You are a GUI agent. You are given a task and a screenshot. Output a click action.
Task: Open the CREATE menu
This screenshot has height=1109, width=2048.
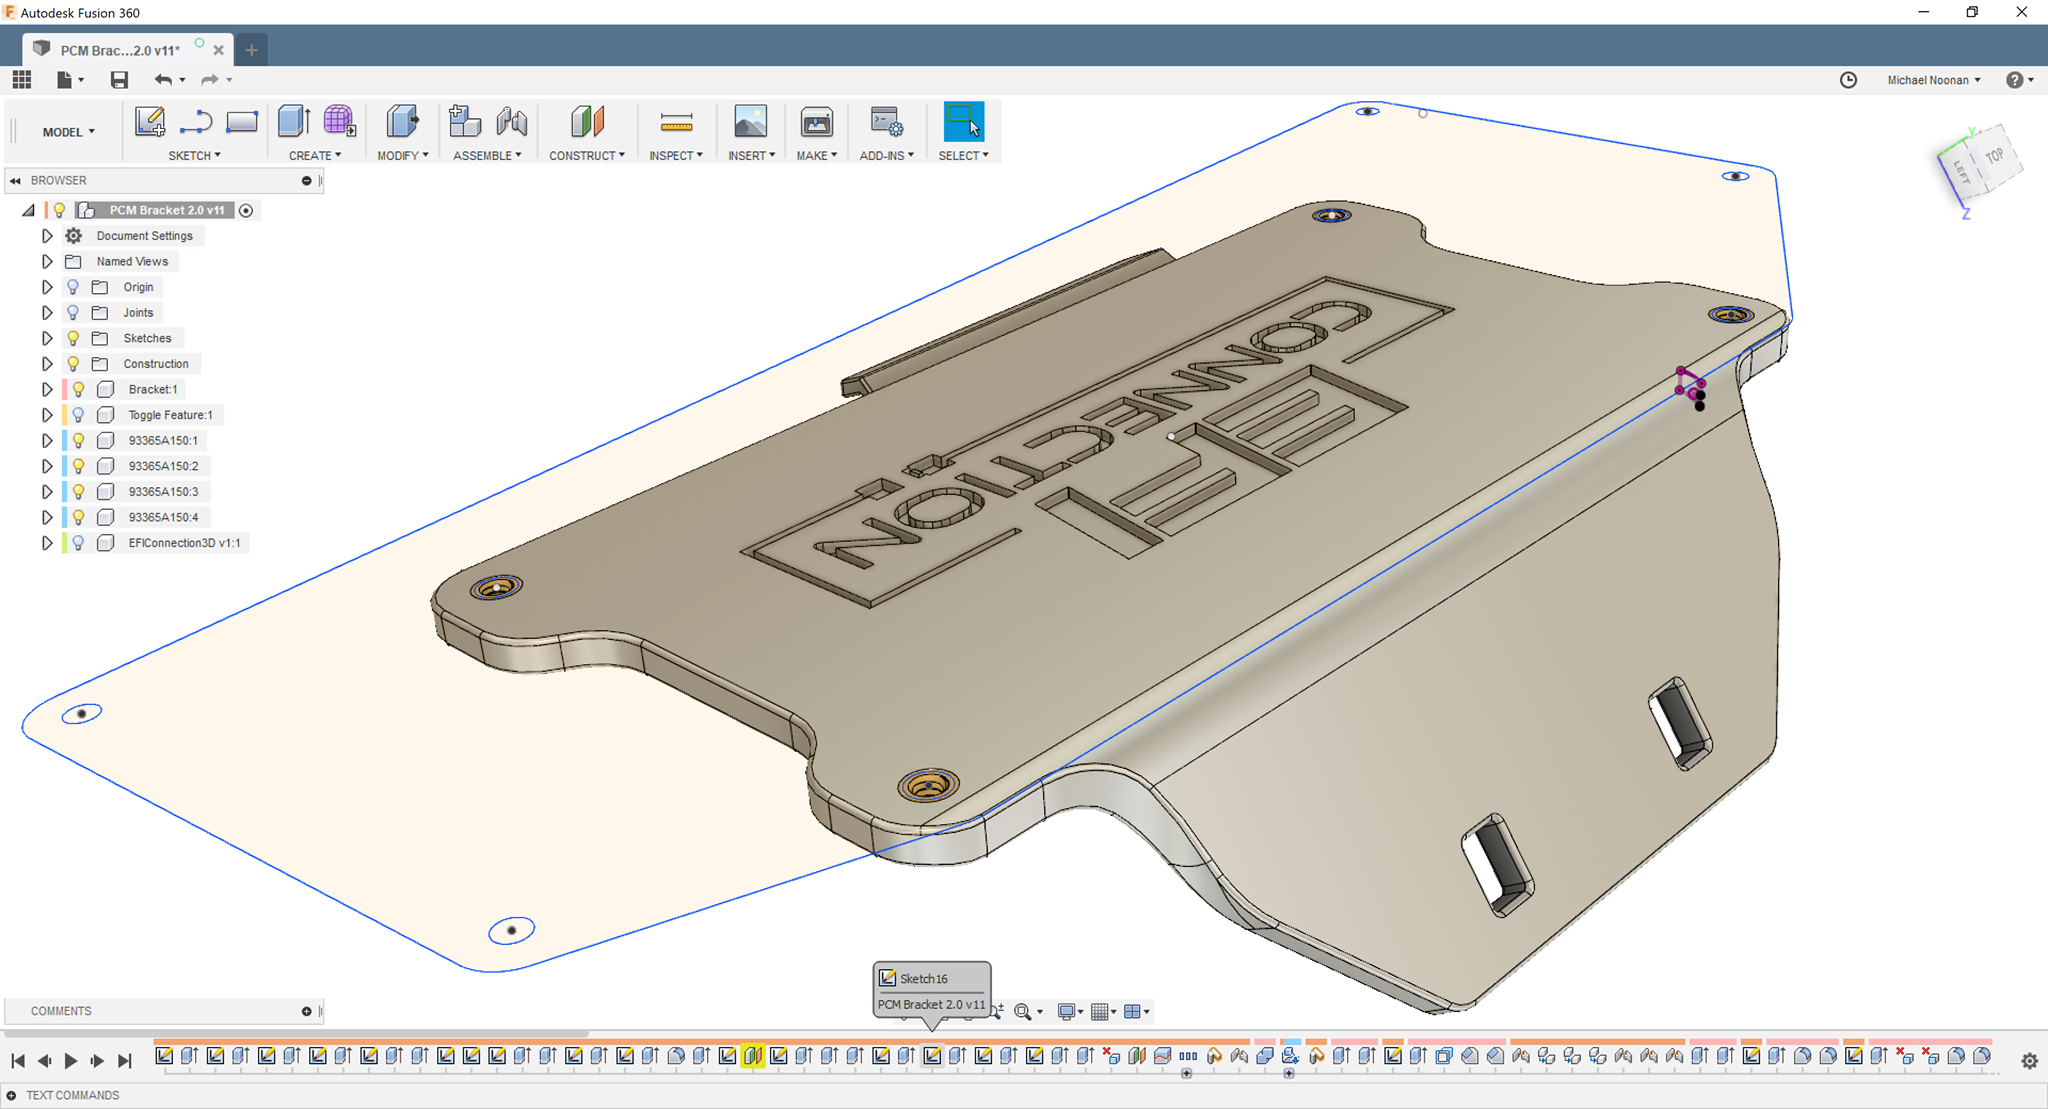pos(315,155)
